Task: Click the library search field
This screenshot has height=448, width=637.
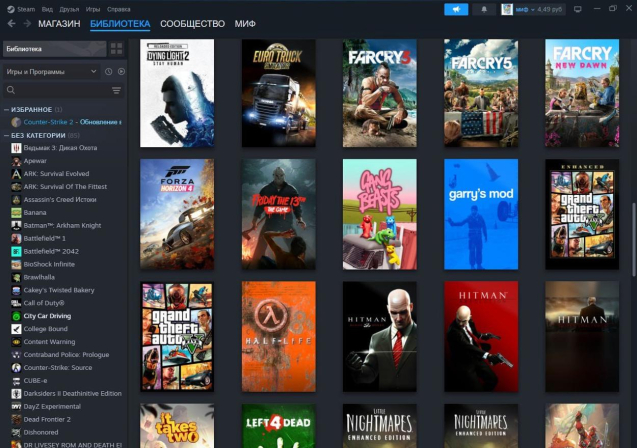Action: 55,91
